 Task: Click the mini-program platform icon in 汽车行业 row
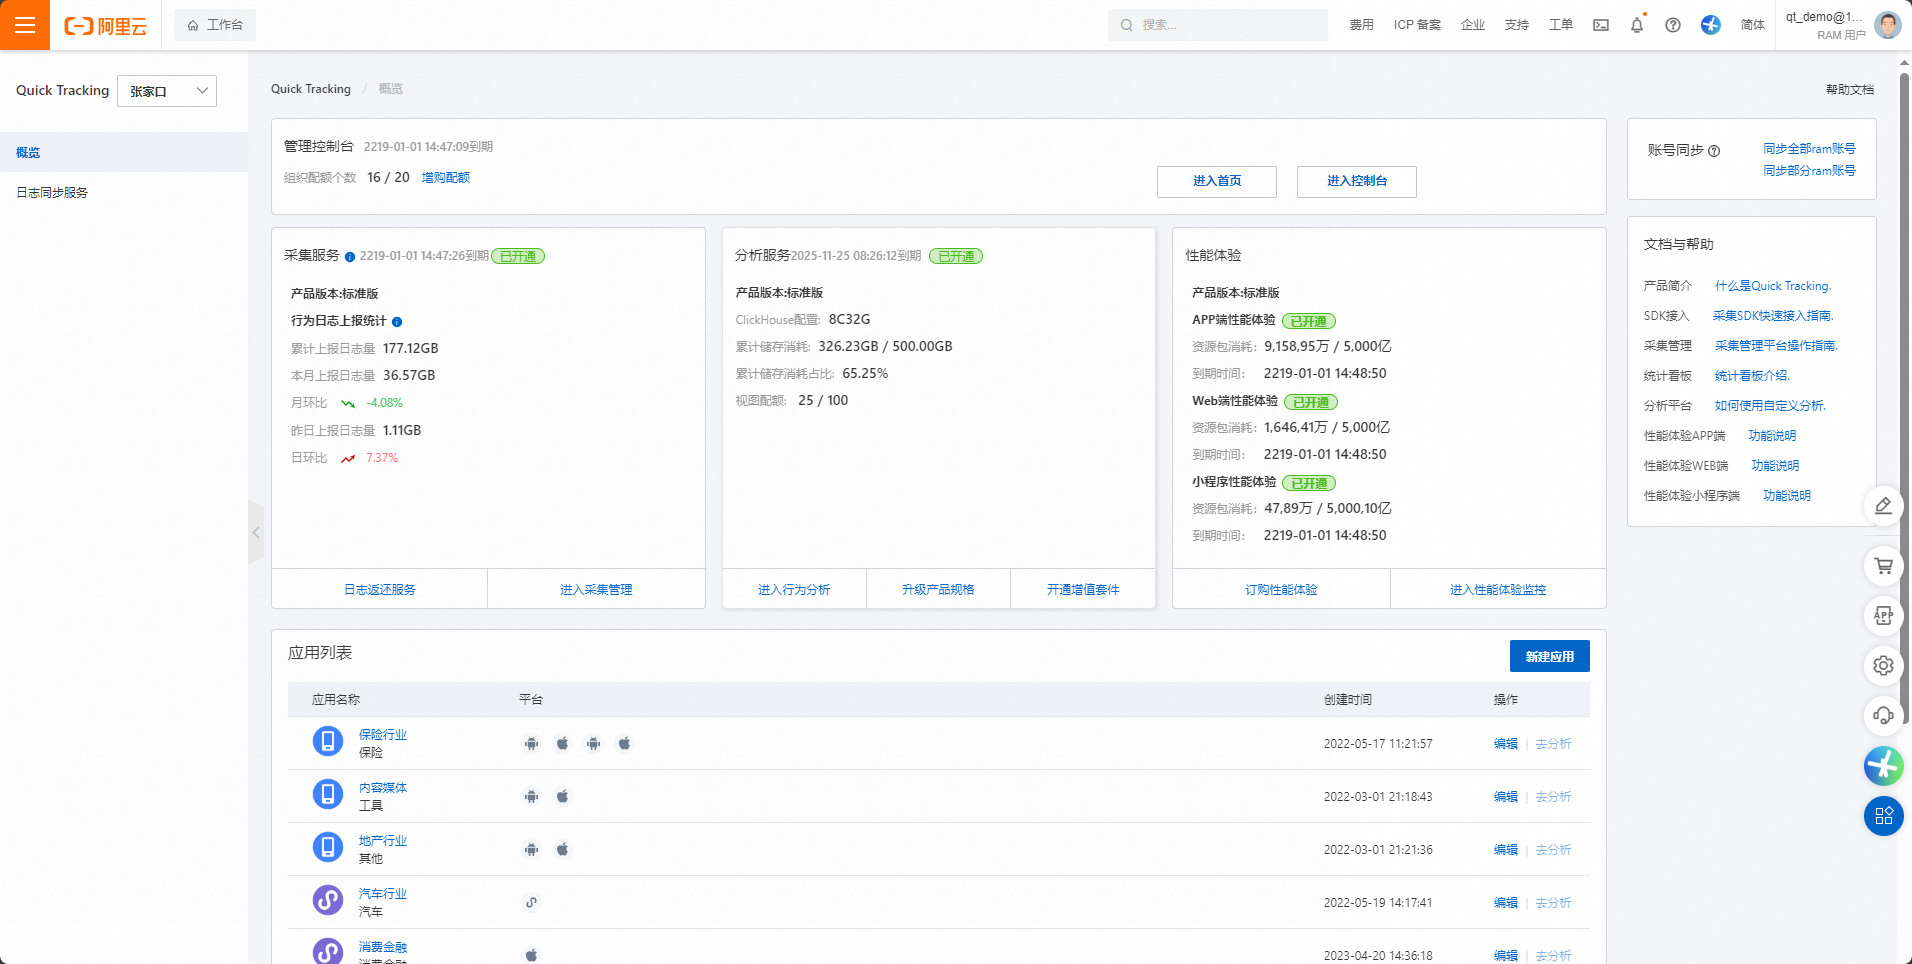click(x=532, y=902)
